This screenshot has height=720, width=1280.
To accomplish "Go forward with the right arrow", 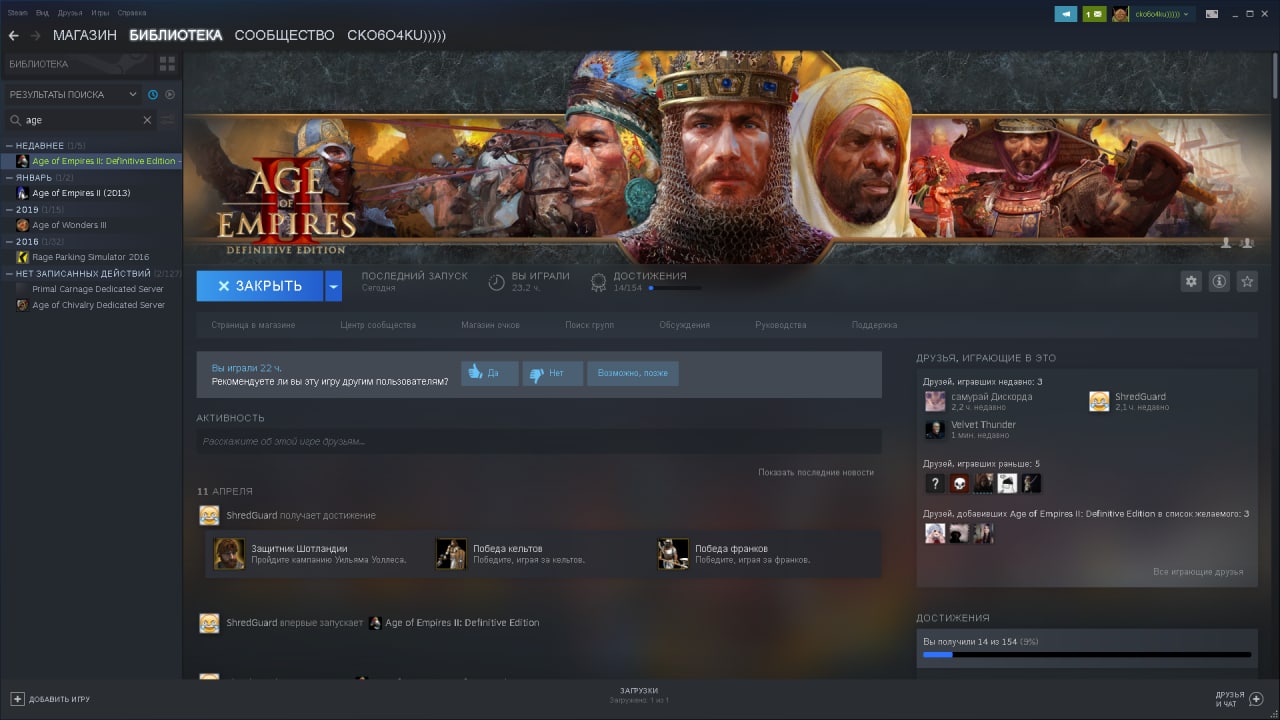I will [x=36, y=35].
